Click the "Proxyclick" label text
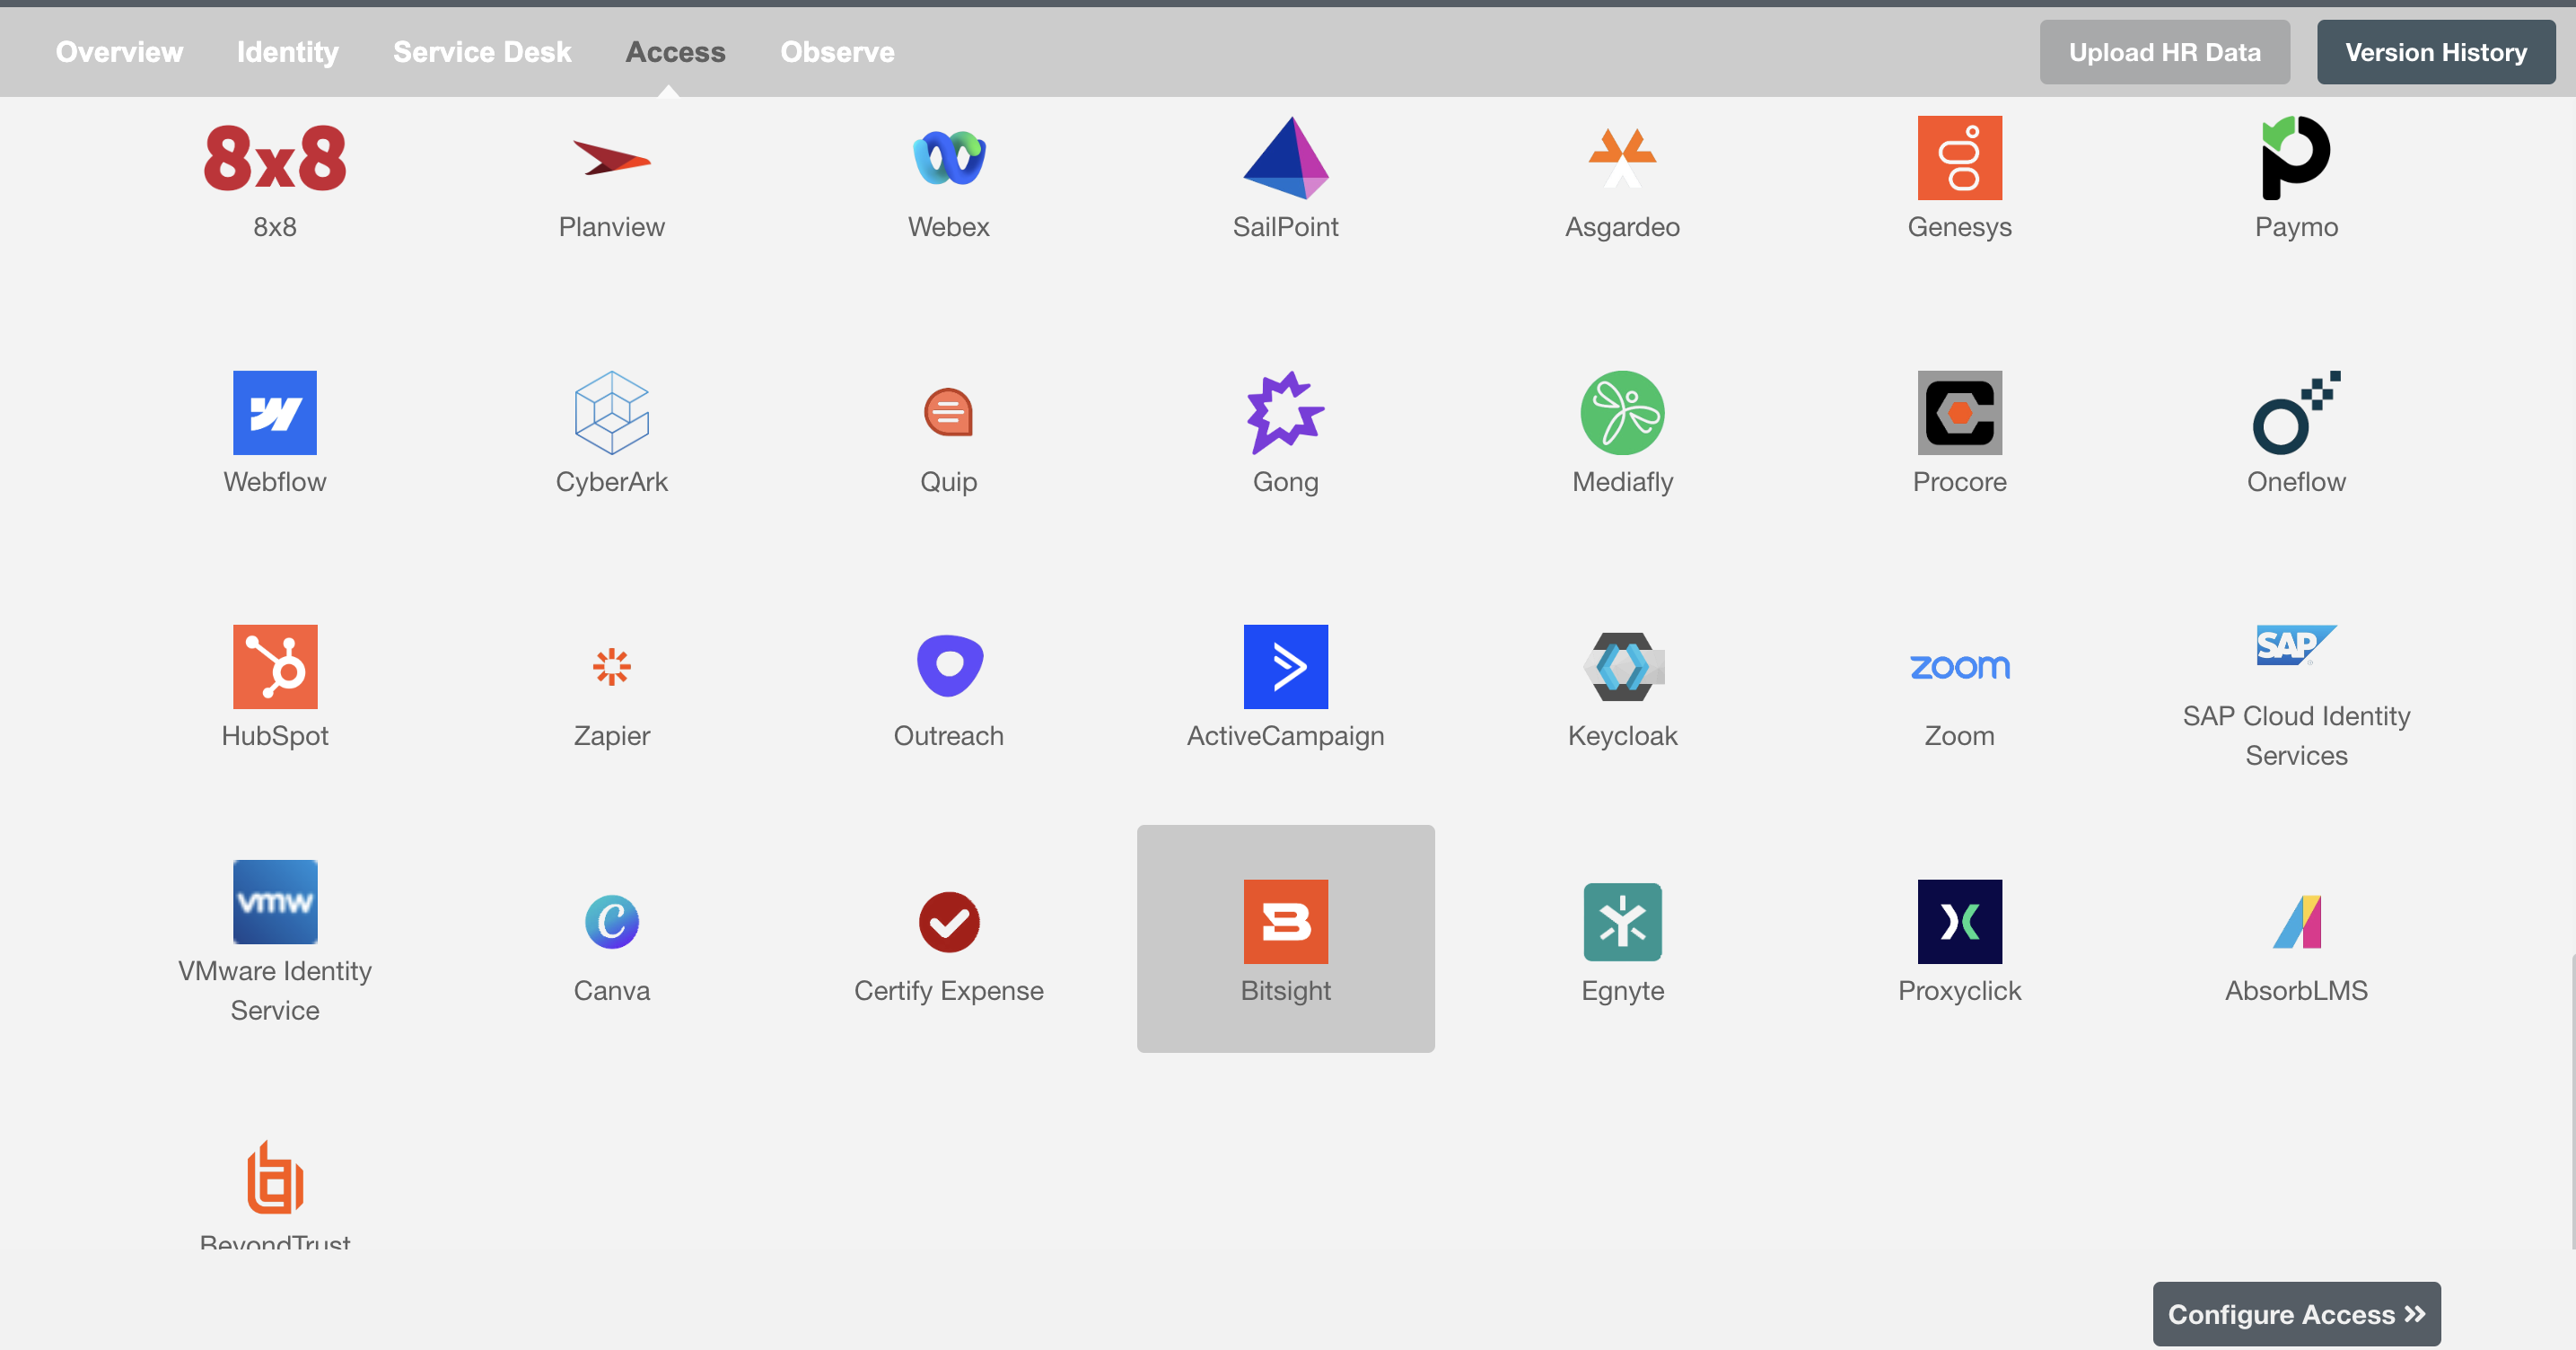 (1959, 991)
